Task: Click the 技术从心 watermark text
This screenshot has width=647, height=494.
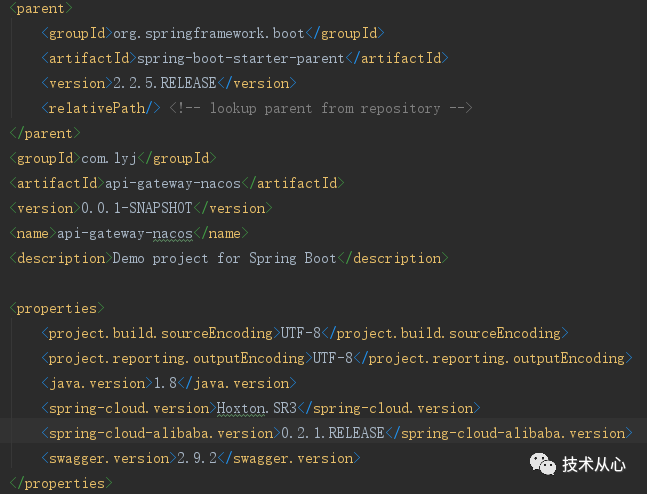Action: tap(593, 464)
